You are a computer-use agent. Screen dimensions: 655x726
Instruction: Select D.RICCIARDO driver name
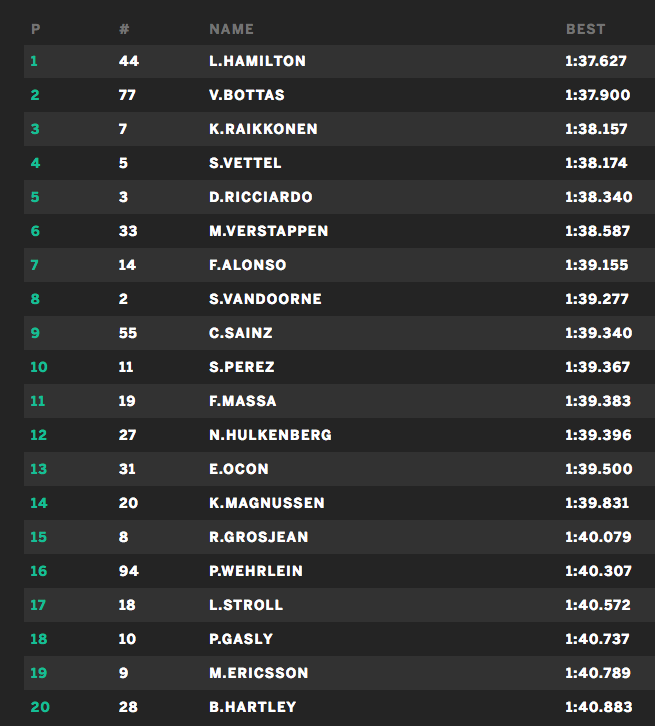[260, 197]
